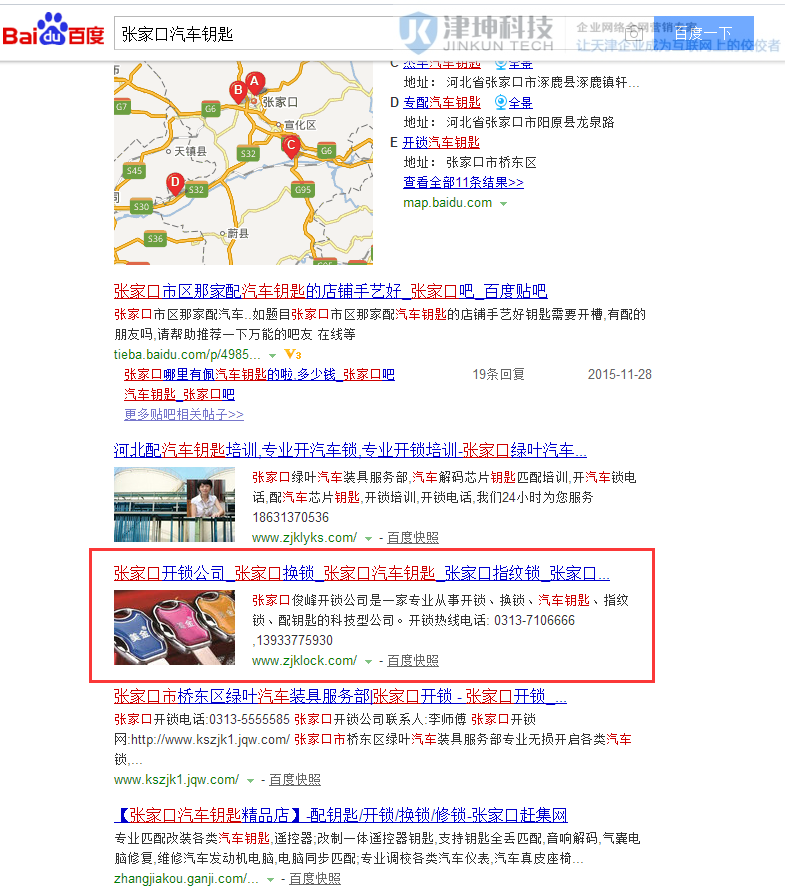Click the 百度一下 search button

coord(704,33)
